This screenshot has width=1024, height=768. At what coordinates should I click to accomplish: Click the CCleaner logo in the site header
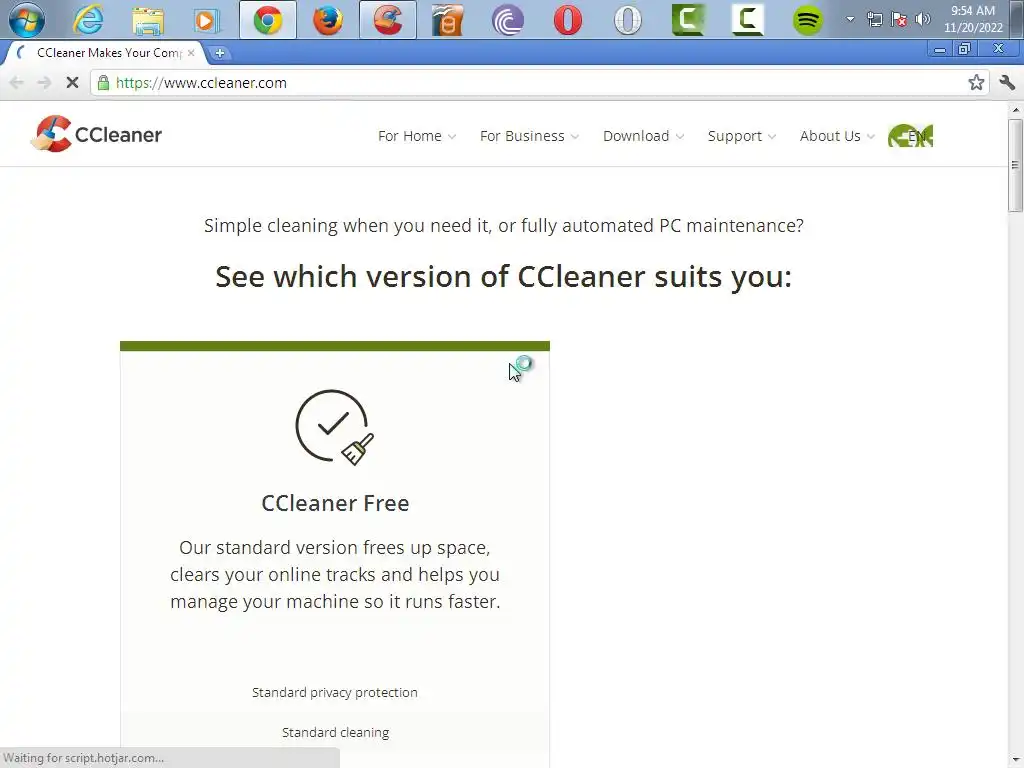[x=96, y=135]
